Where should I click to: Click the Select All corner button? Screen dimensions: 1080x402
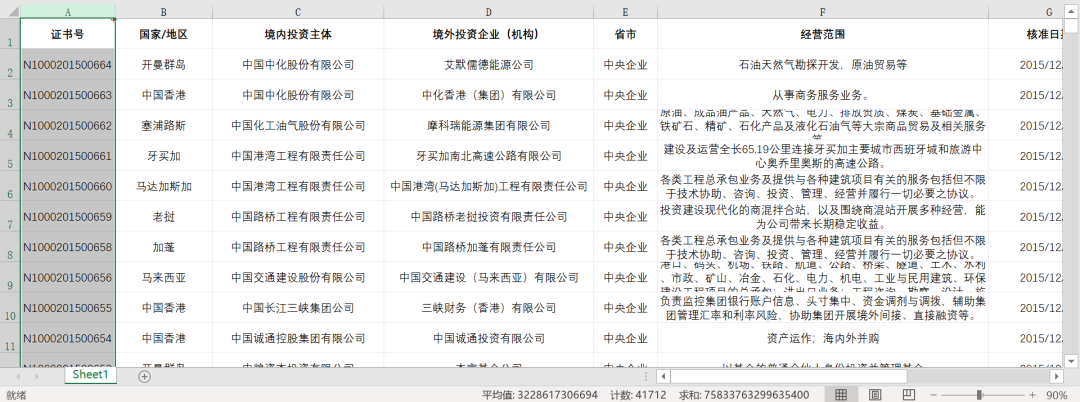coord(10,11)
